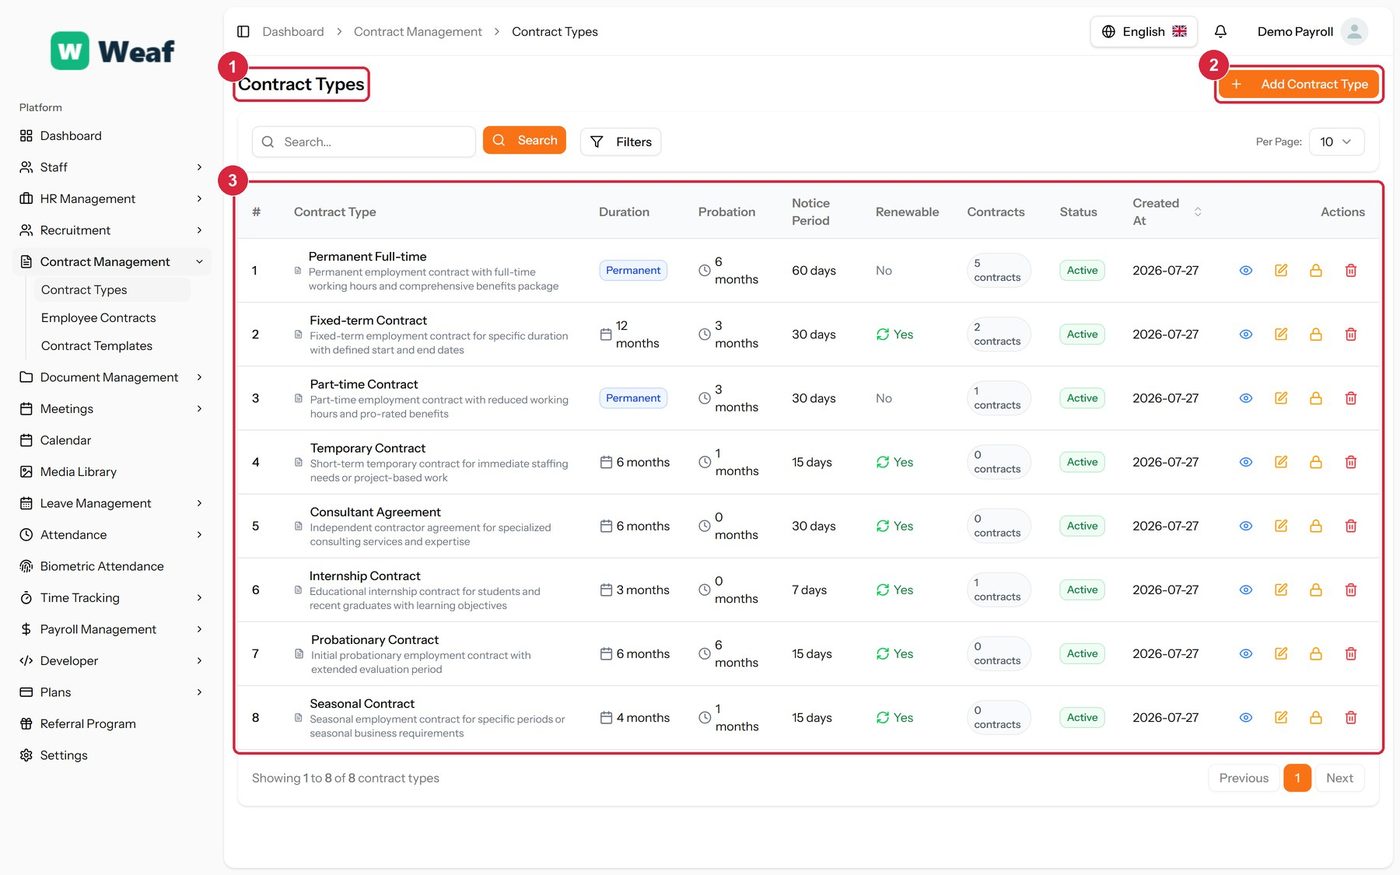View the Fixed-term Contract eye icon

(1246, 335)
